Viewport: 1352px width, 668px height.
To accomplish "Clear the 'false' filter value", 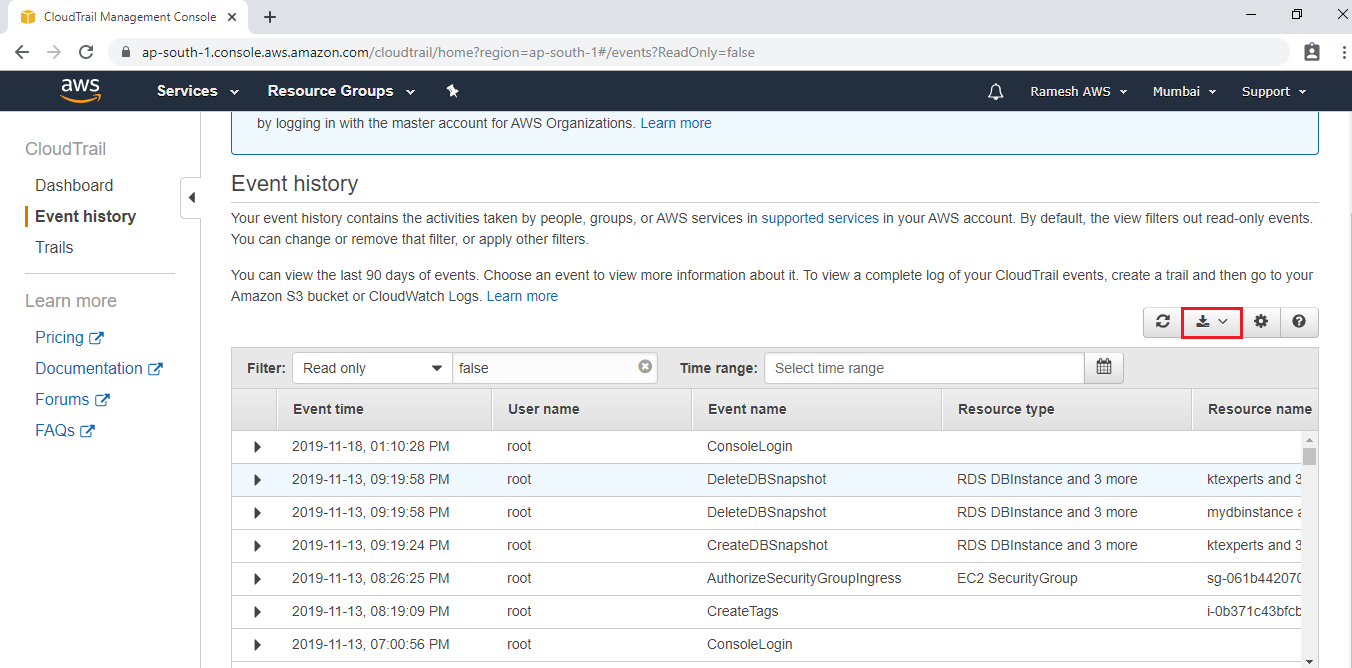I will click(x=645, y=367).
